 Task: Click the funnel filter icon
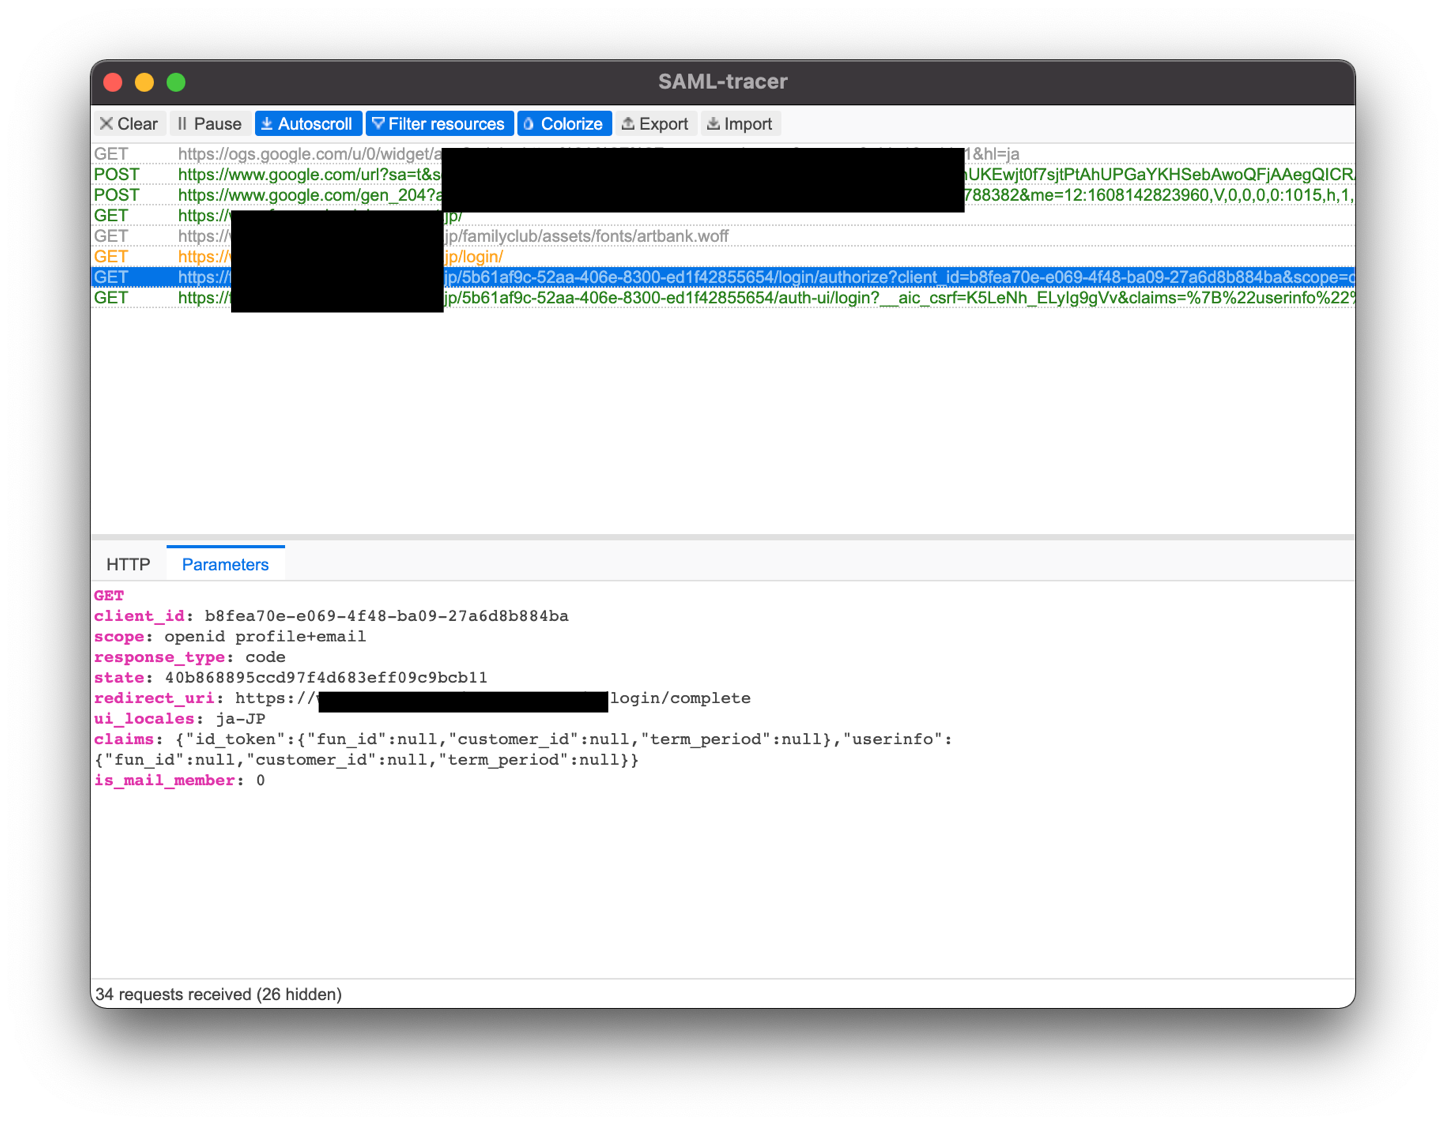point(378,124)
